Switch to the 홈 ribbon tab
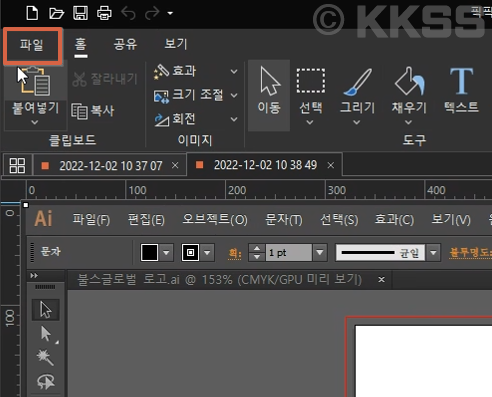 coord(81,45)
